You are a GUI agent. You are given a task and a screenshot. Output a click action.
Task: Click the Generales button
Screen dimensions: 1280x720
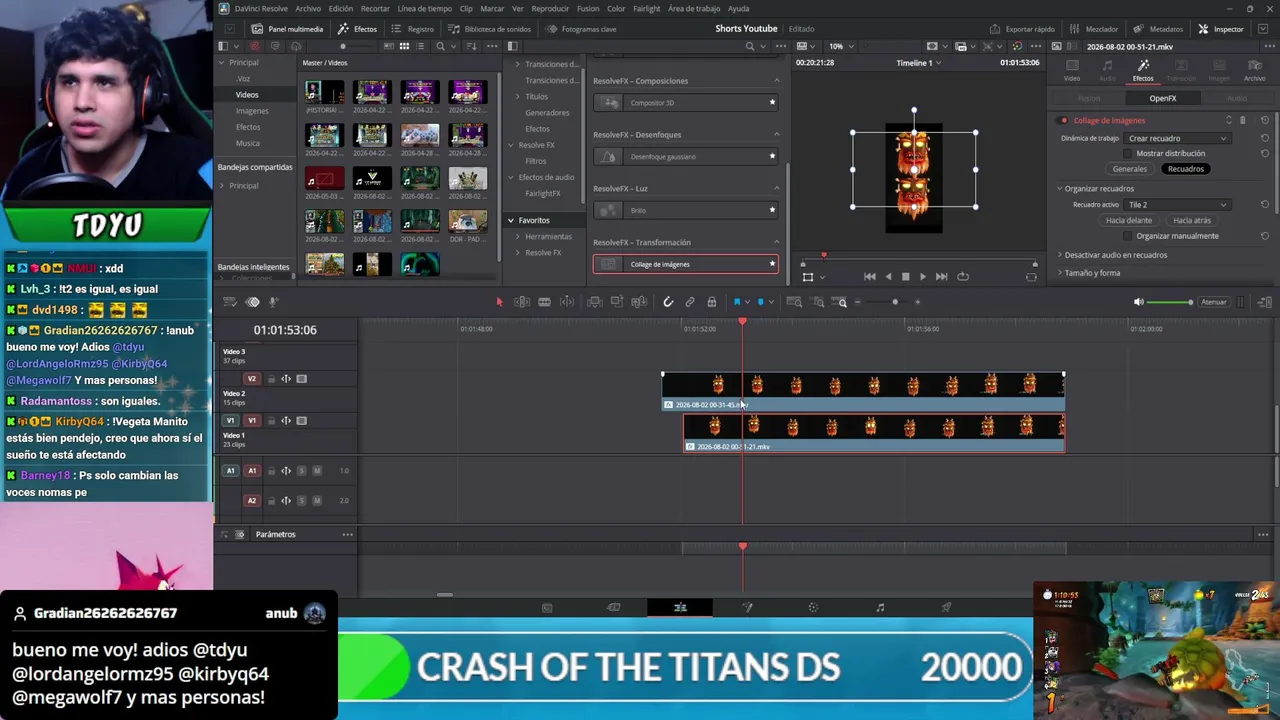(x=1130, y=169)
